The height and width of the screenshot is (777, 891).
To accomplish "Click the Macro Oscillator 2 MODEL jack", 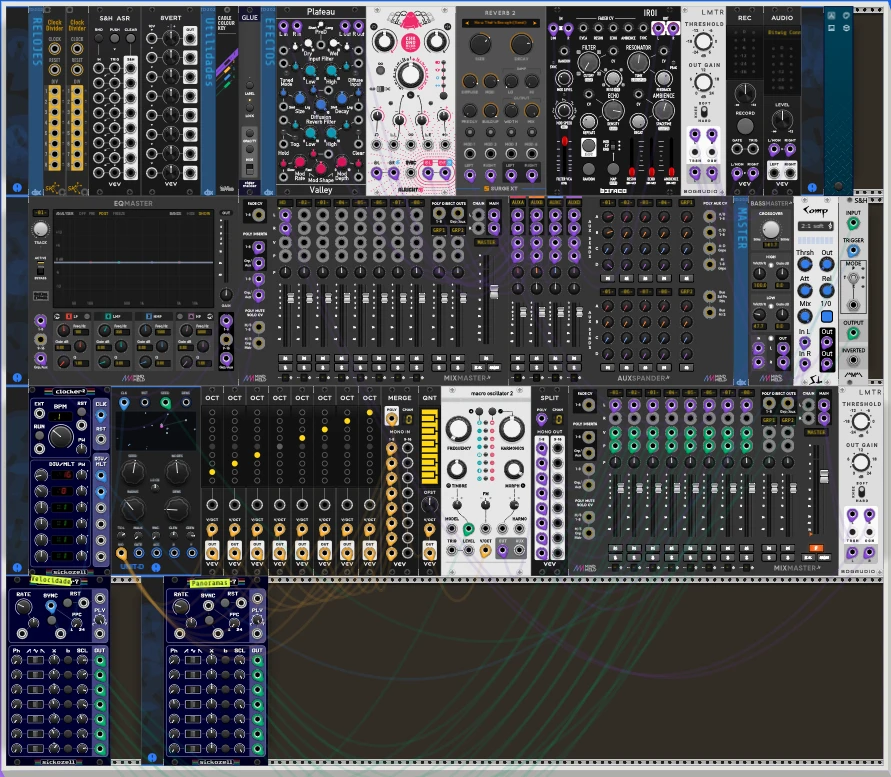I will point(452,529).
